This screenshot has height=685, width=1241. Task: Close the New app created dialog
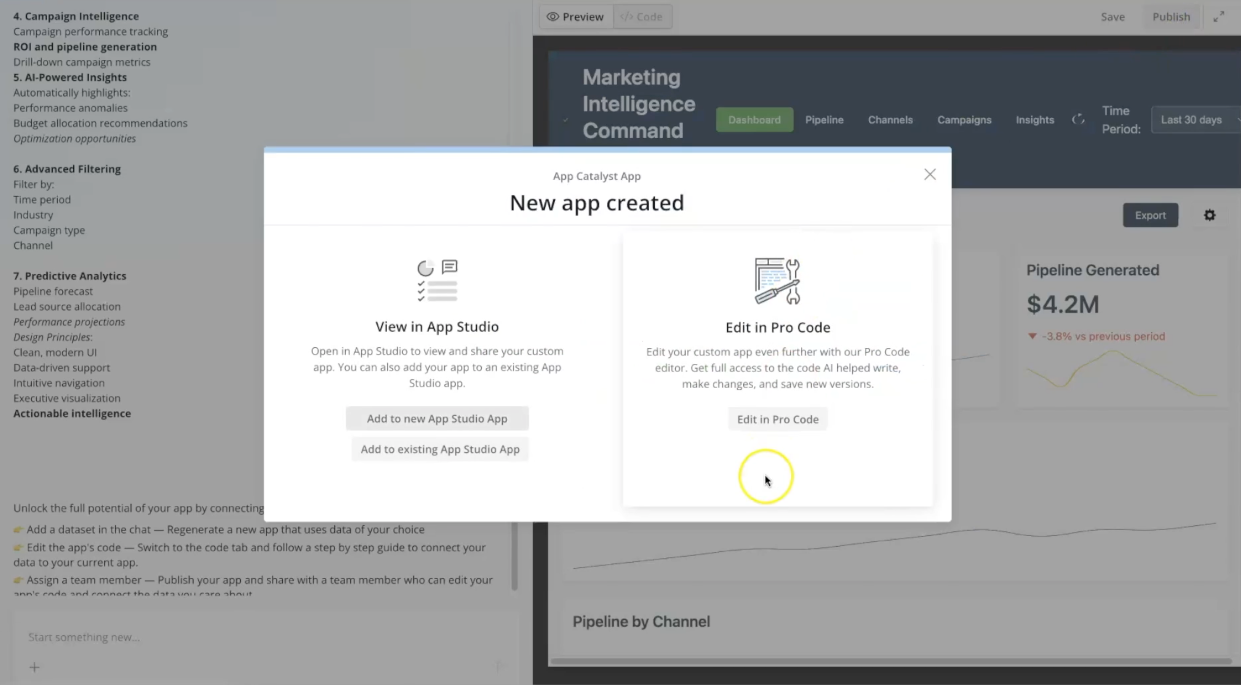point(929,173)
